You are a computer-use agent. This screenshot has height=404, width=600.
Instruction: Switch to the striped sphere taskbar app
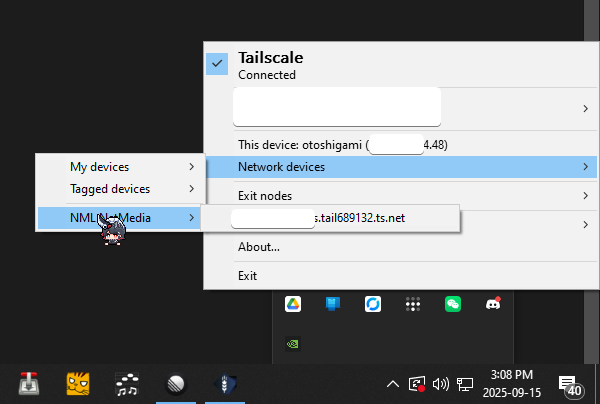tap(176, 384)
